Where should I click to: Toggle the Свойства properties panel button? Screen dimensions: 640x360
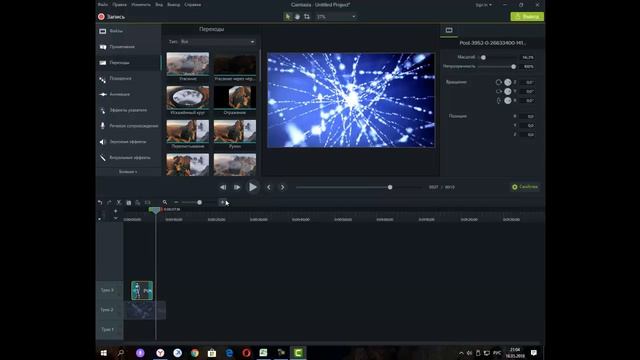click(x=525, y=187)
